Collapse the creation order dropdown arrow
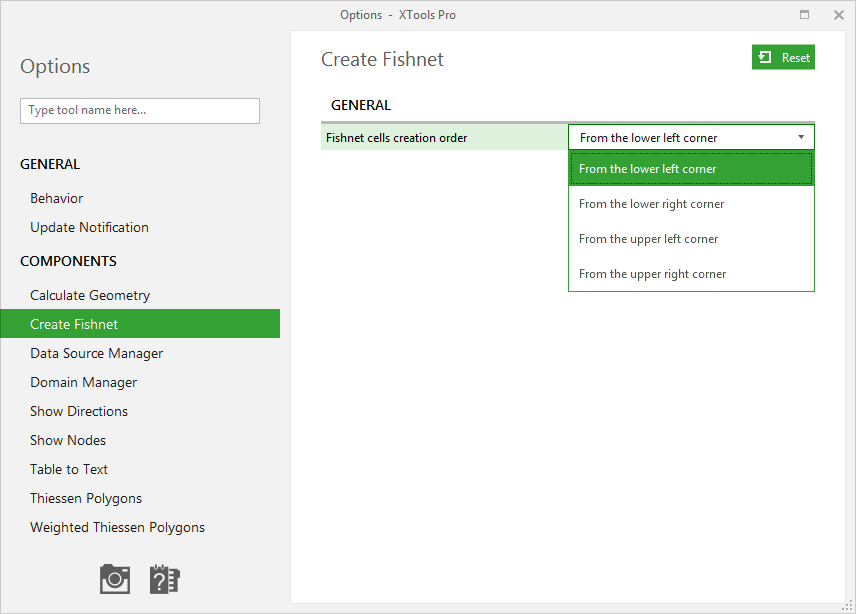856x614 pixels. (x=801, y=138)
